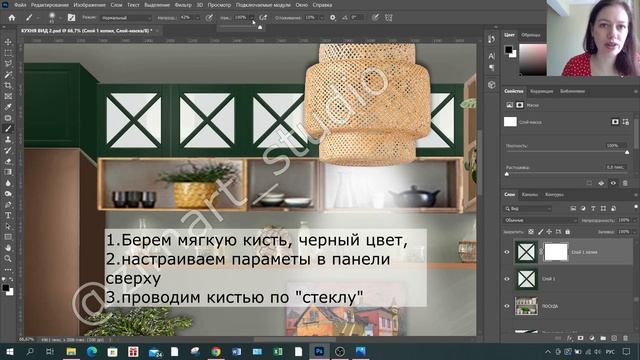Toggle lock image pixels brush icon
This screenshot has height=360, width=640.
[540, 232]
